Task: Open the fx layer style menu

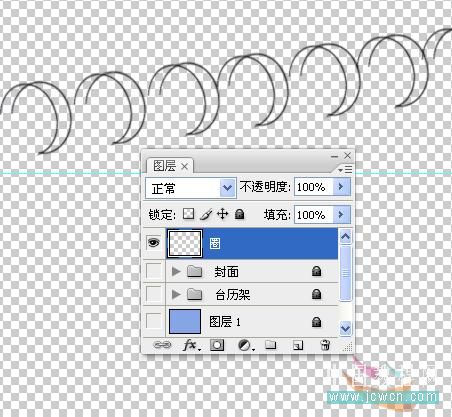Action: coord(192,345)
